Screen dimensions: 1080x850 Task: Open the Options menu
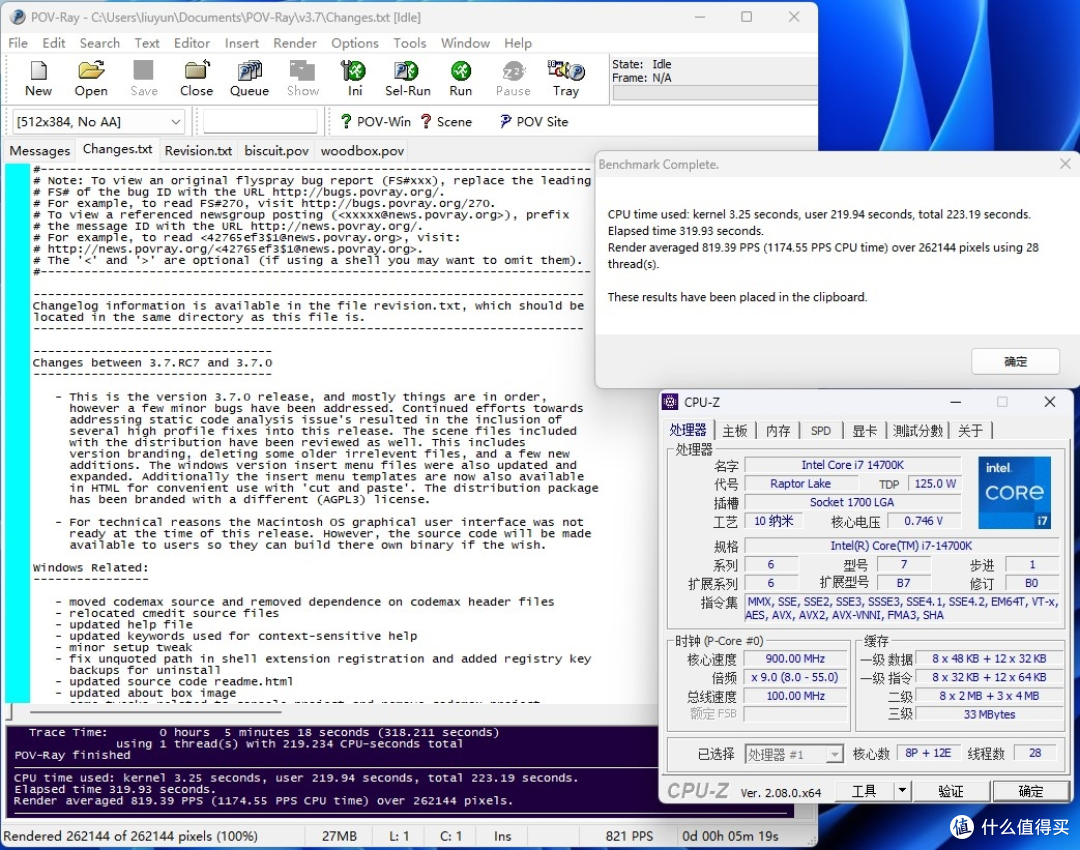coord(355,43)
